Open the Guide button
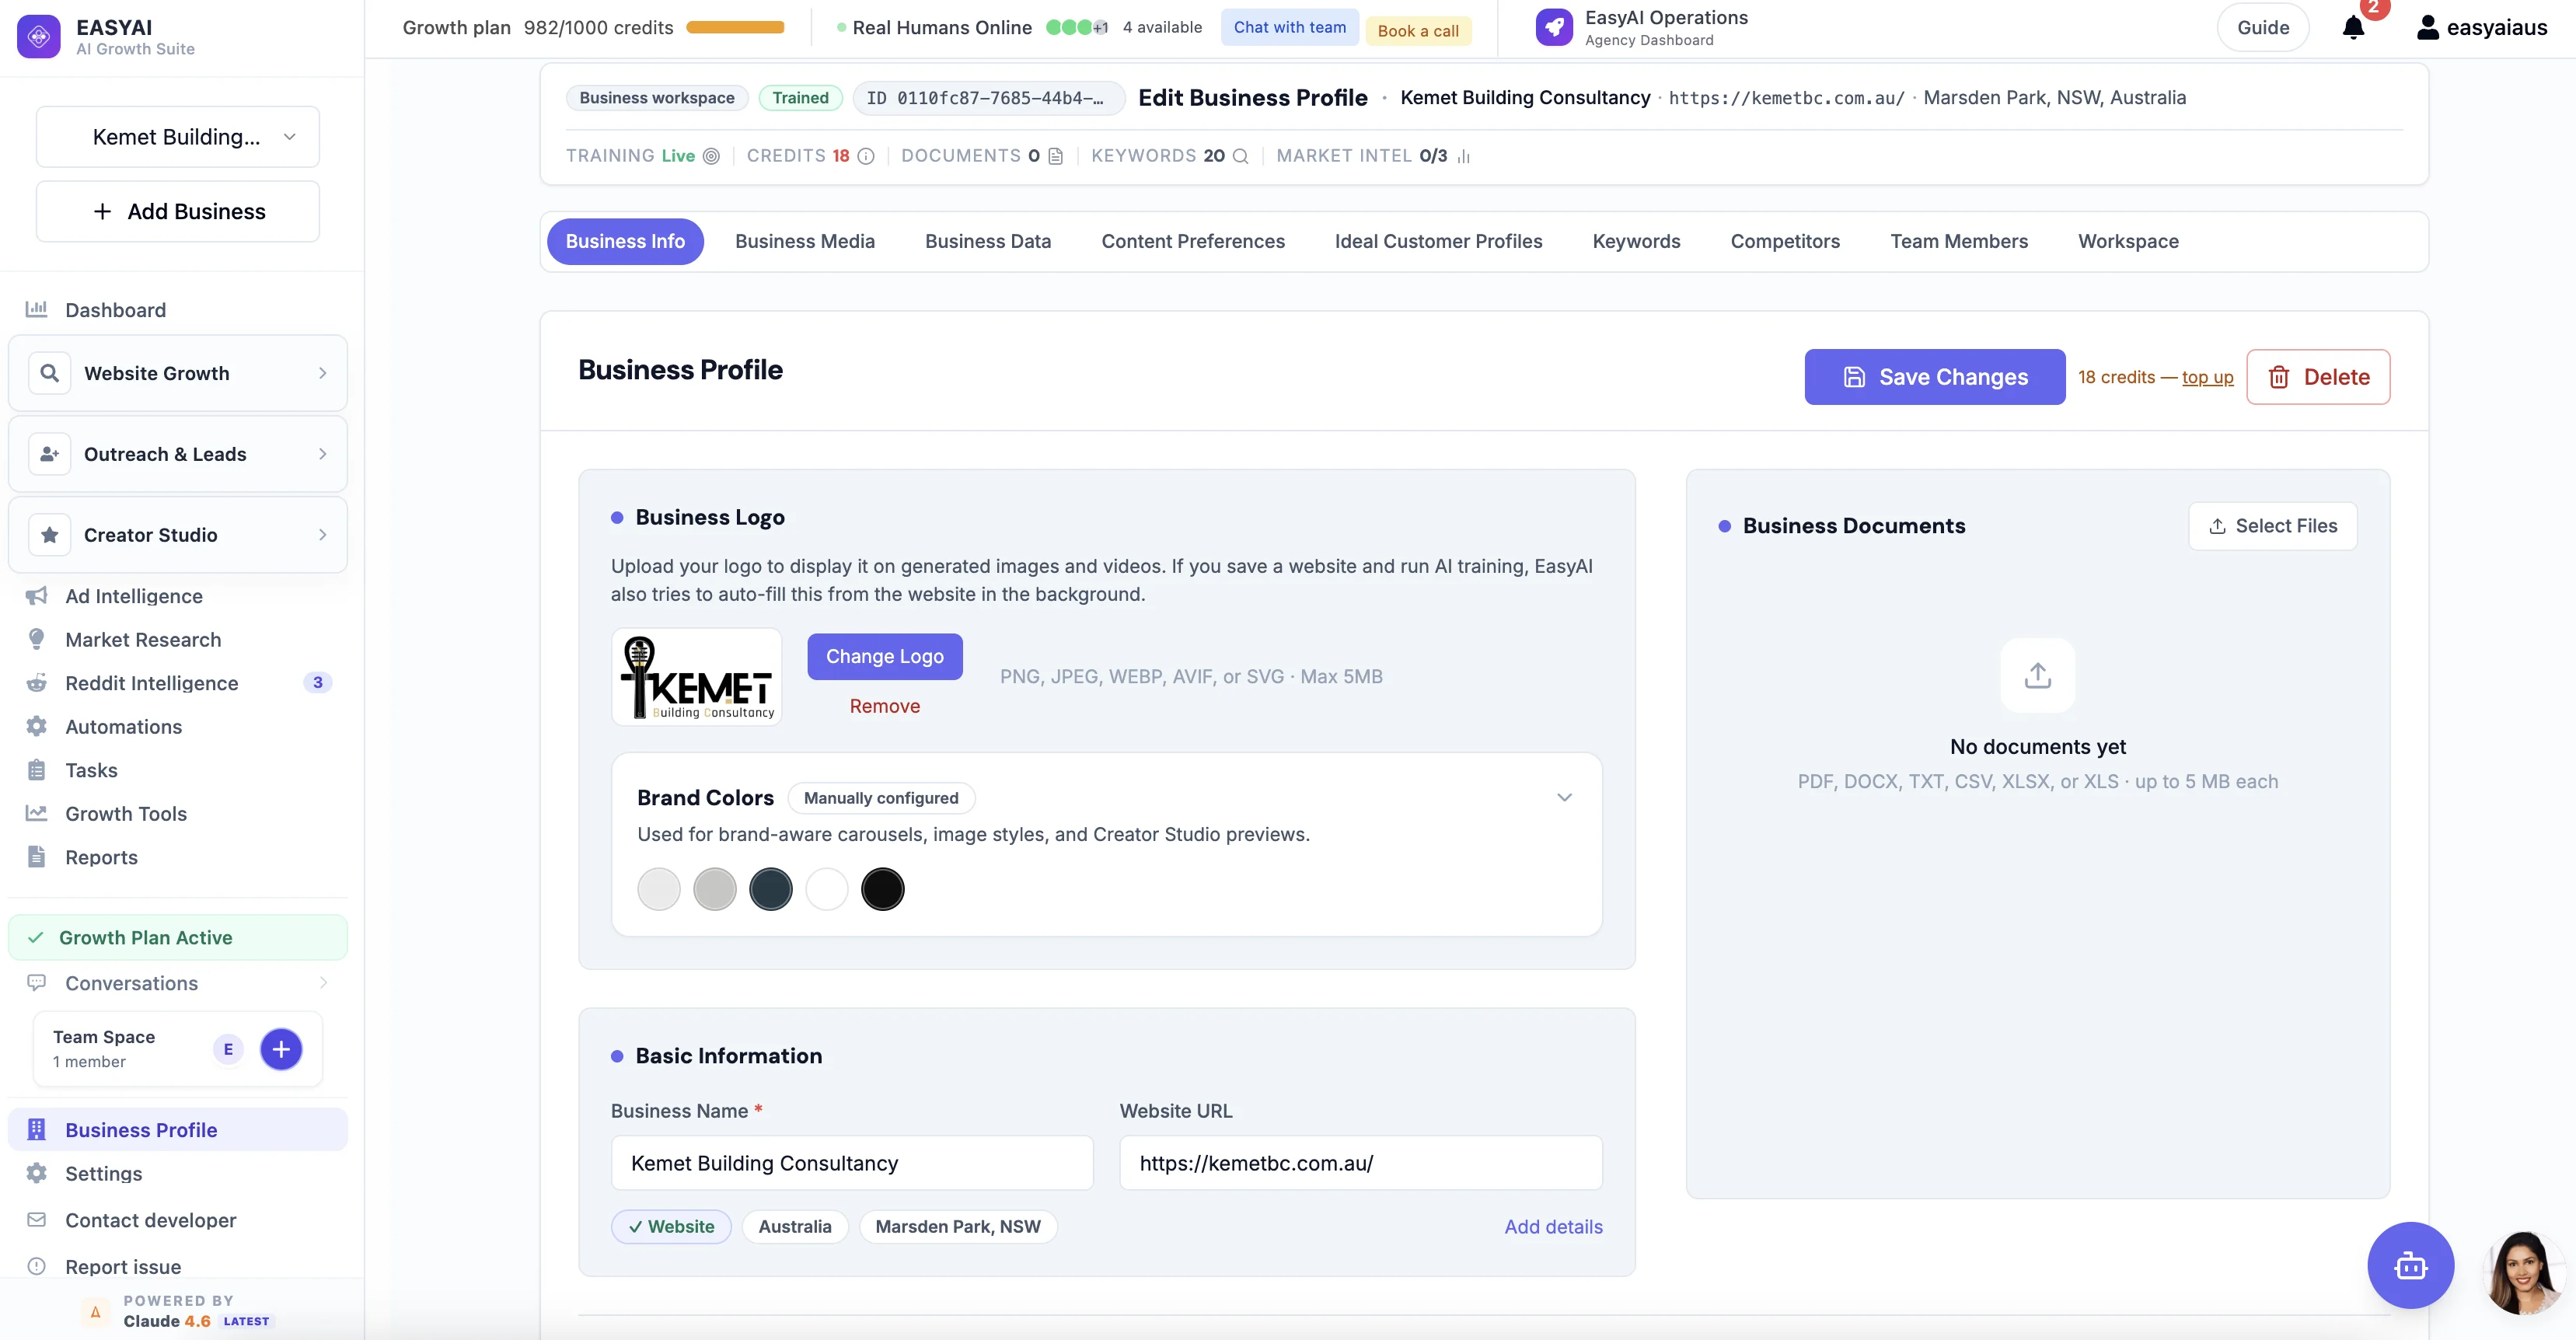The height and width of the screenshot is (1340, 2576). [x=2262, y=28]
